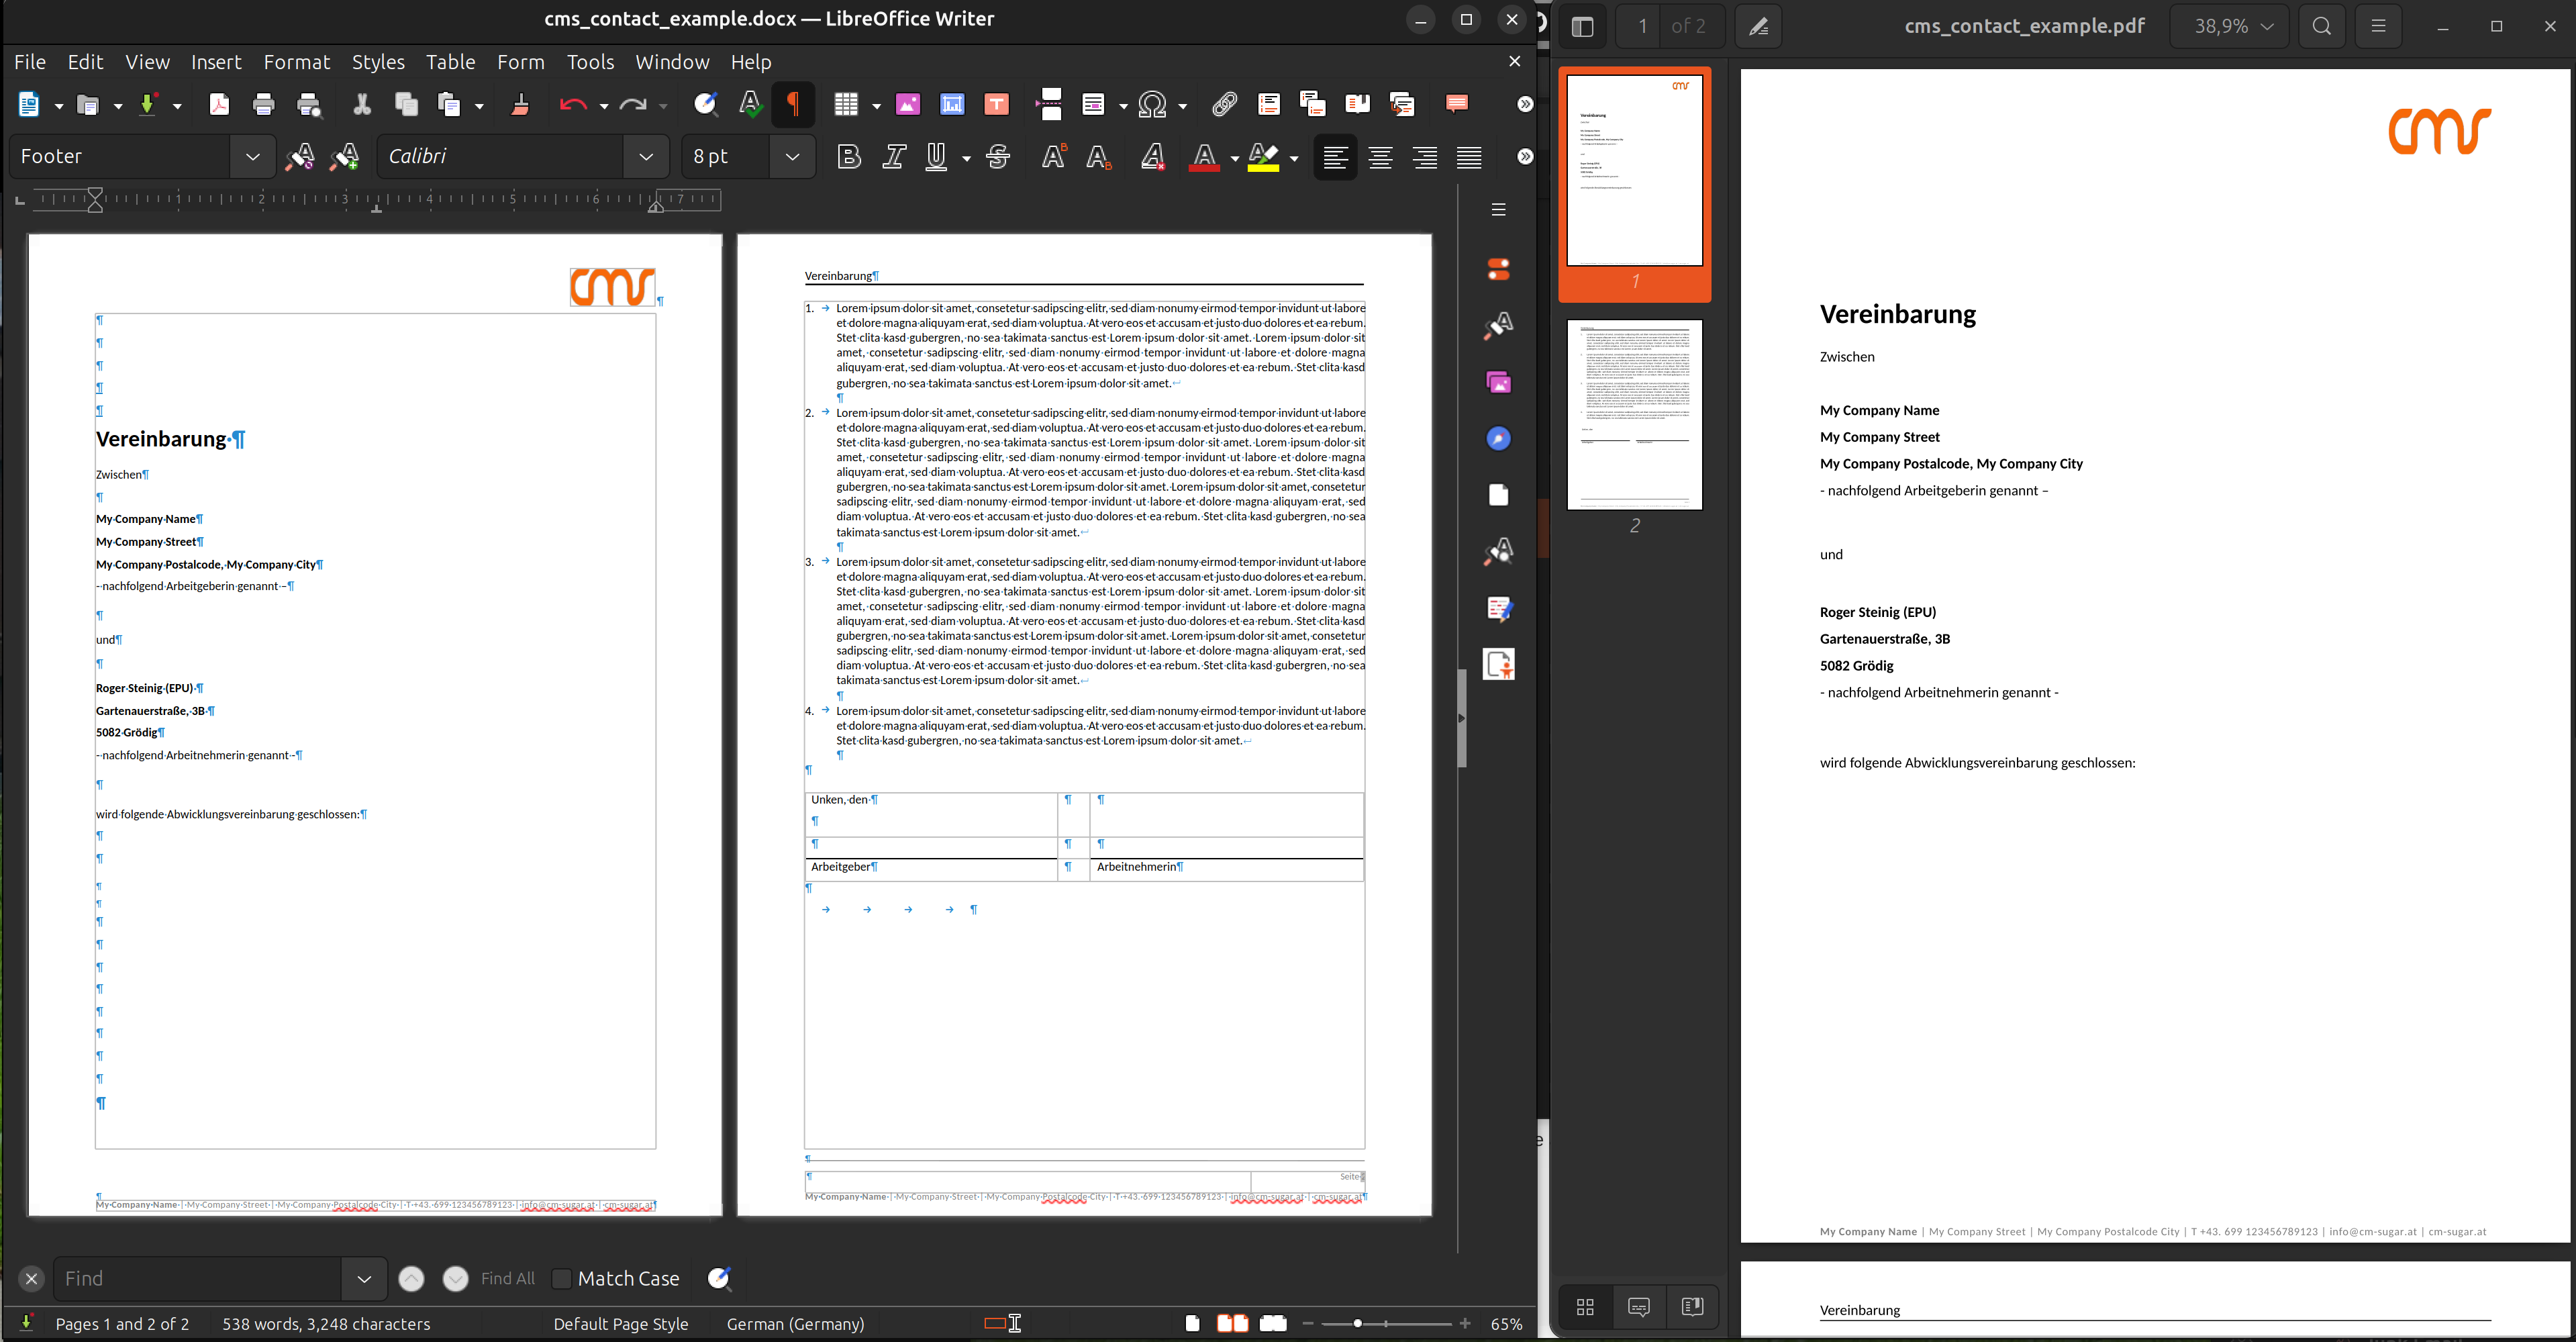Open the Navigator in Writer sidebar
This screenshot has height=1342, width=2576.
click(1498, 439)
